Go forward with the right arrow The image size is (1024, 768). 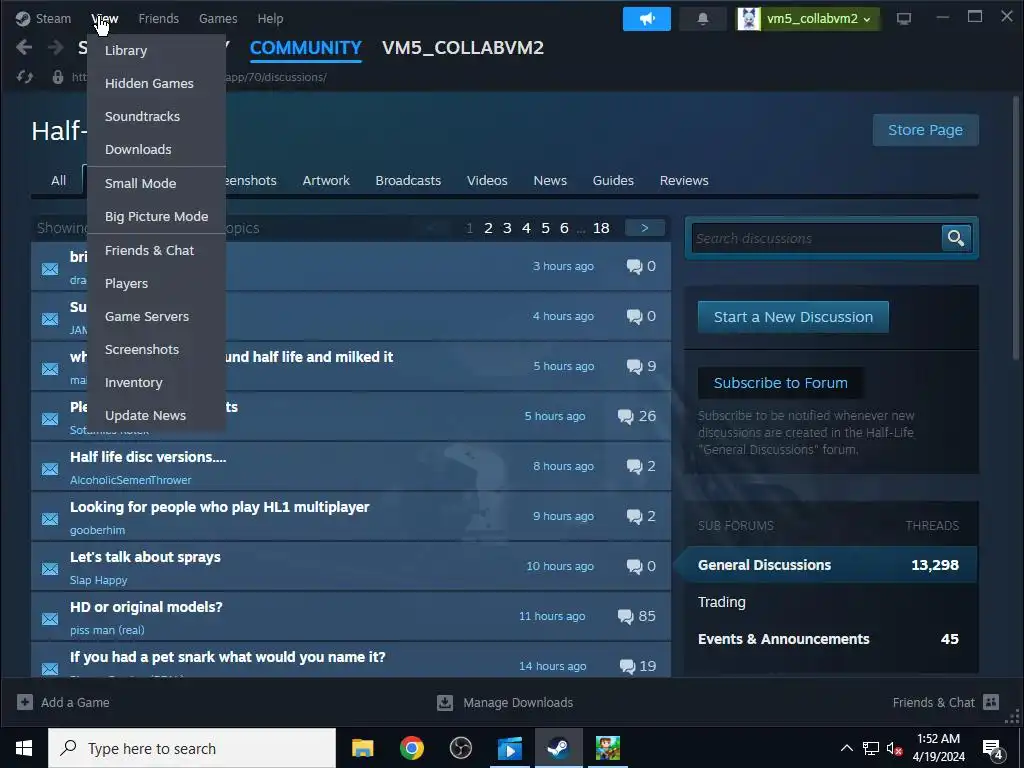click(56, 48)
